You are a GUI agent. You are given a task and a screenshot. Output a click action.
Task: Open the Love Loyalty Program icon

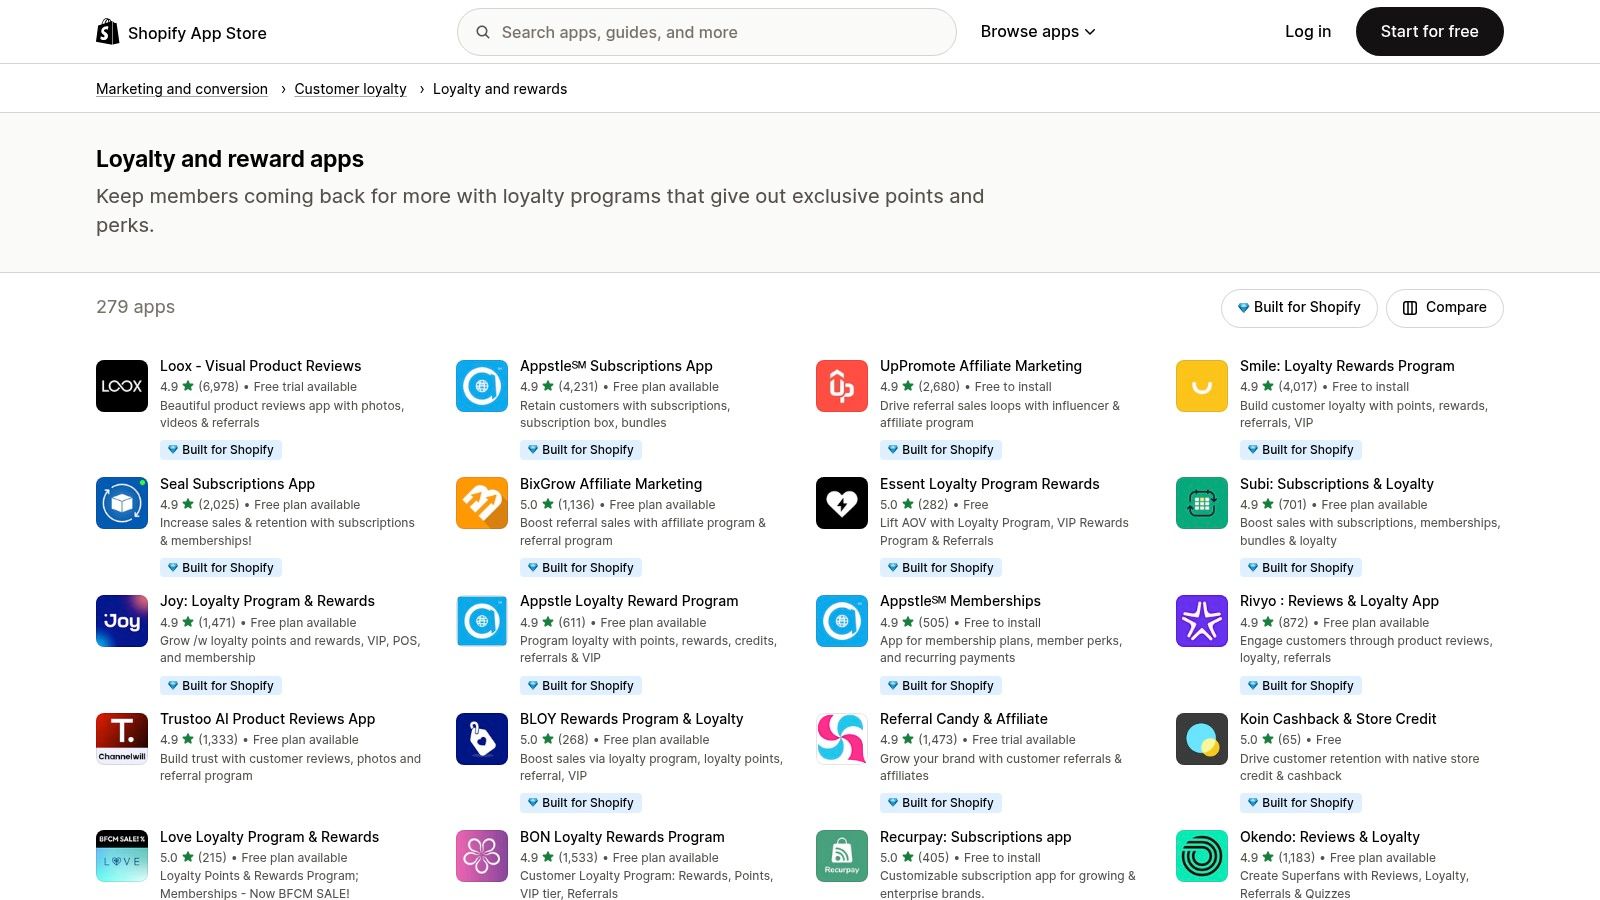coord(122,856)
